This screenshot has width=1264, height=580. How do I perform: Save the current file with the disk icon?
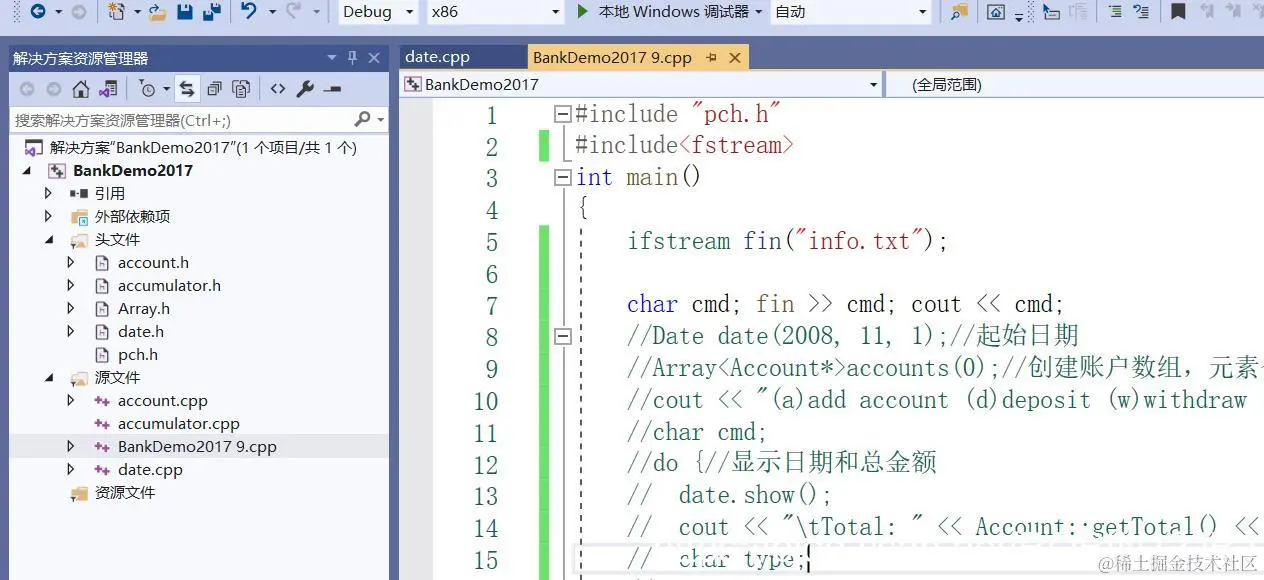pos(185,12)
